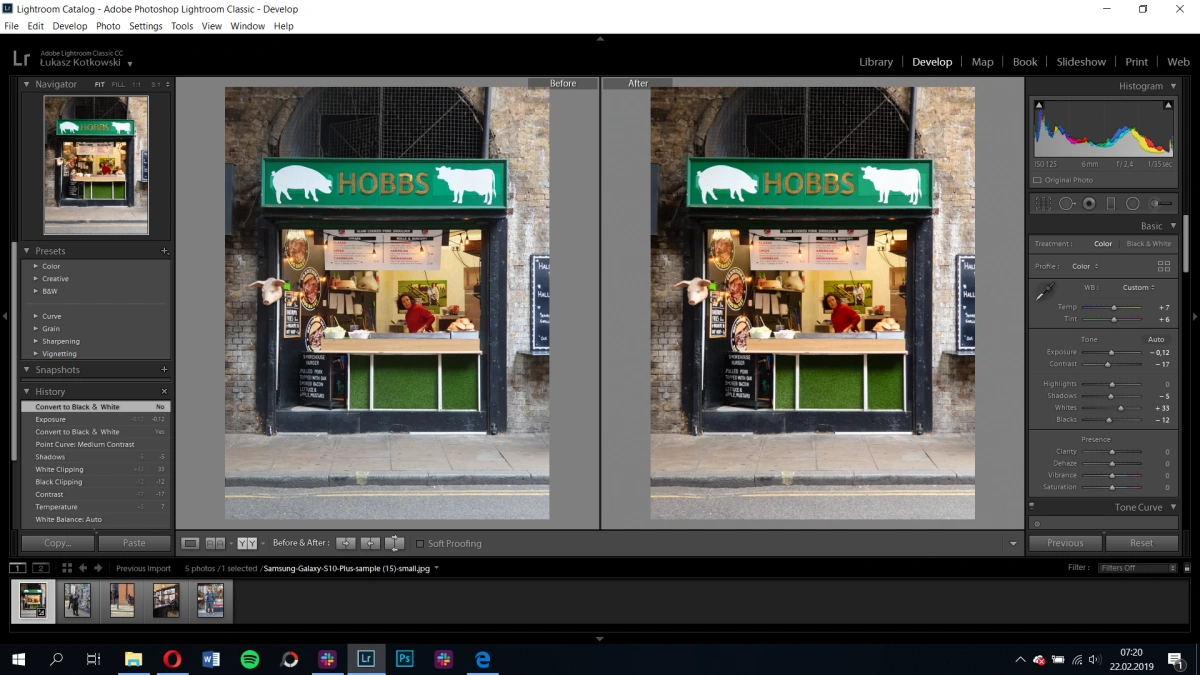Activate the Red Eye Correction tool

click(x=1089, y=203)
